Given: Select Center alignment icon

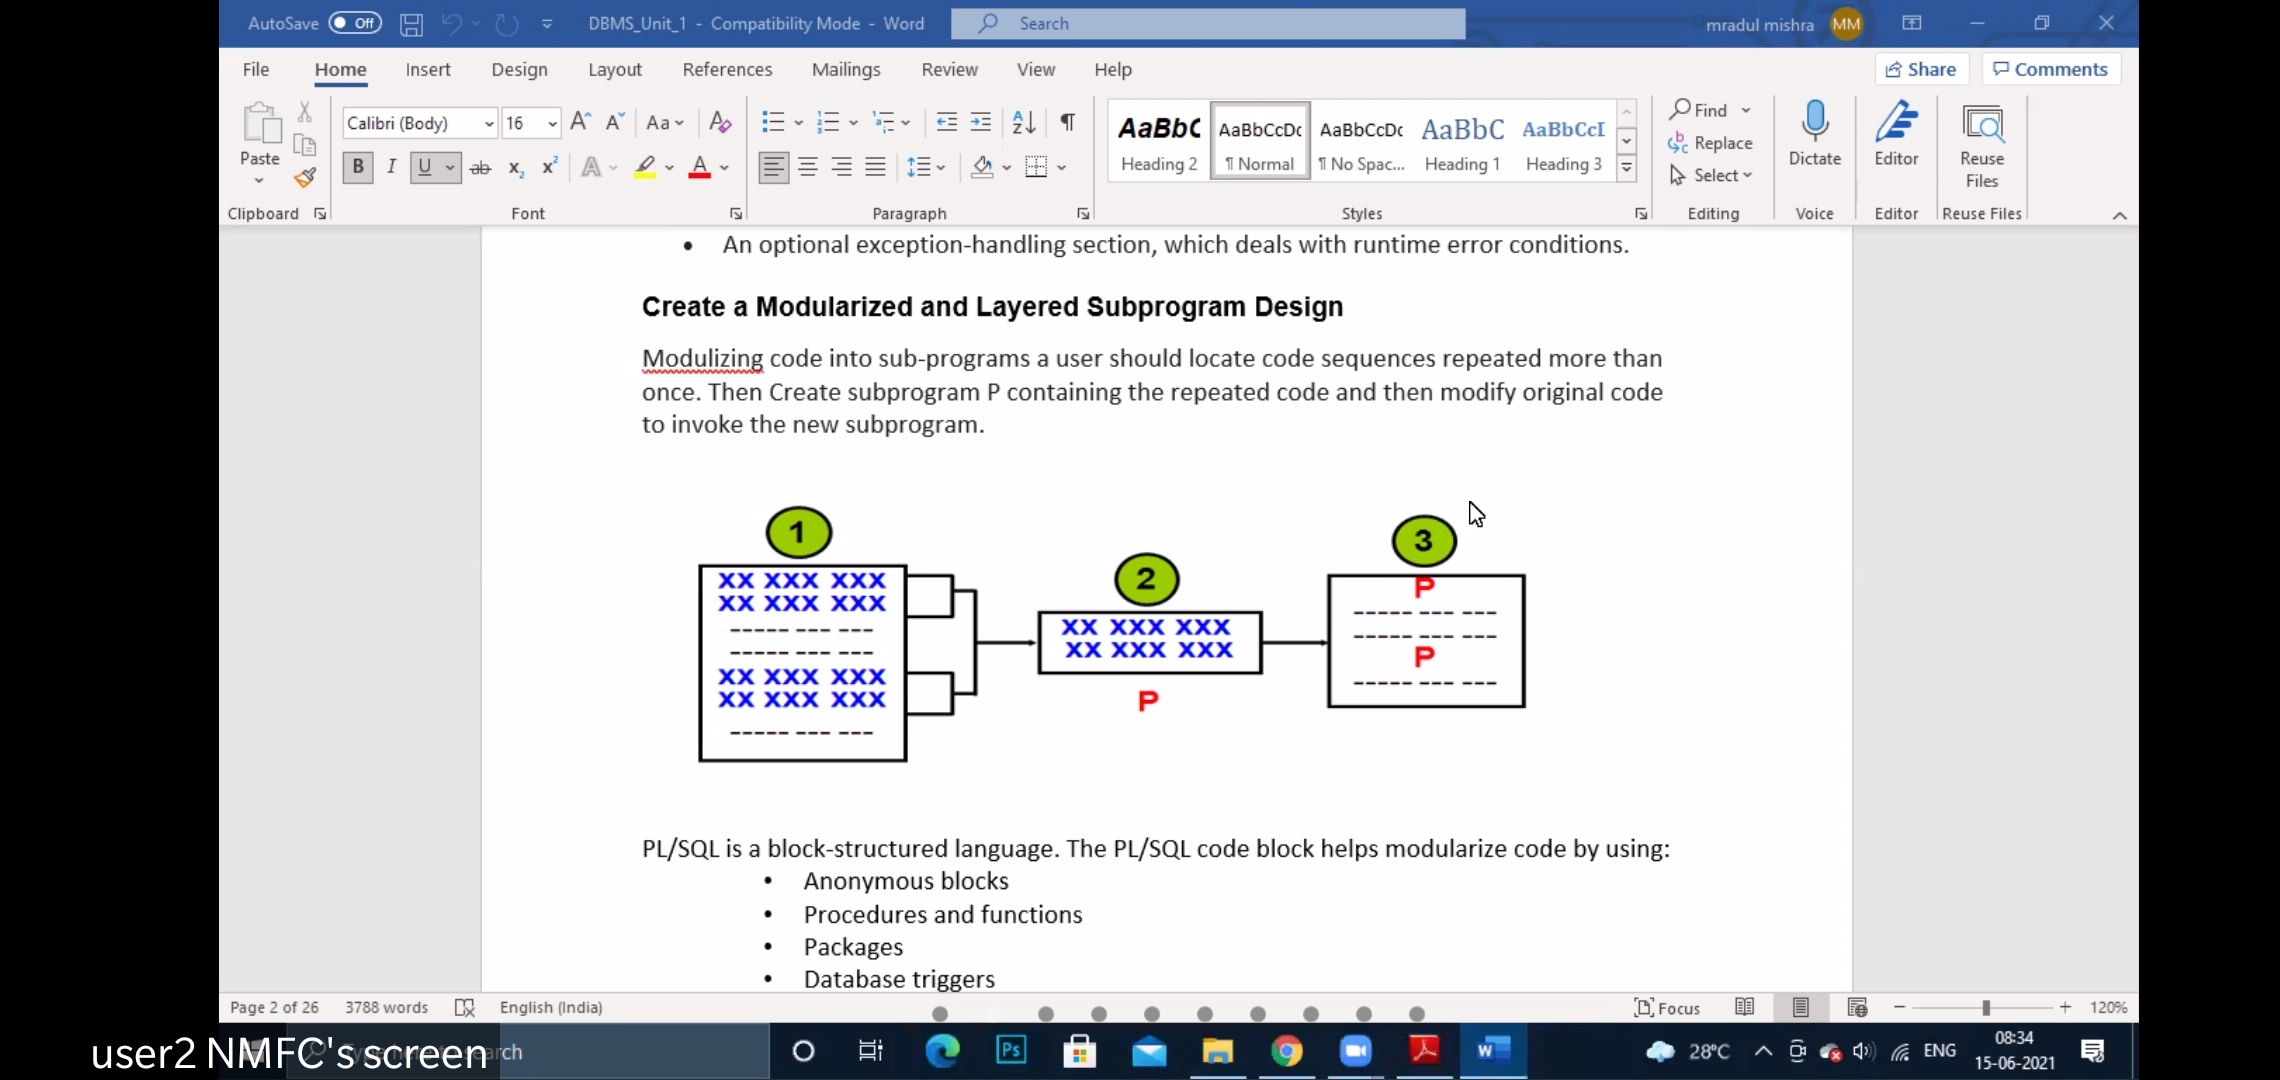Looking at the screenshot, I should tap(808, 167).
